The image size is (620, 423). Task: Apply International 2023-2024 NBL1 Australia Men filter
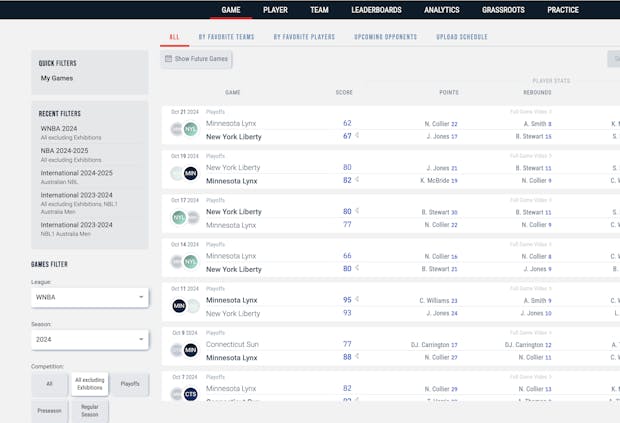[76, 229]
